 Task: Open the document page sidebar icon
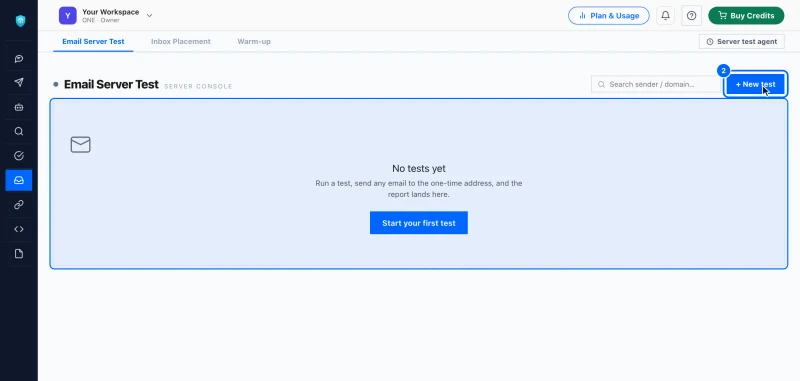[x=19, y=254]
